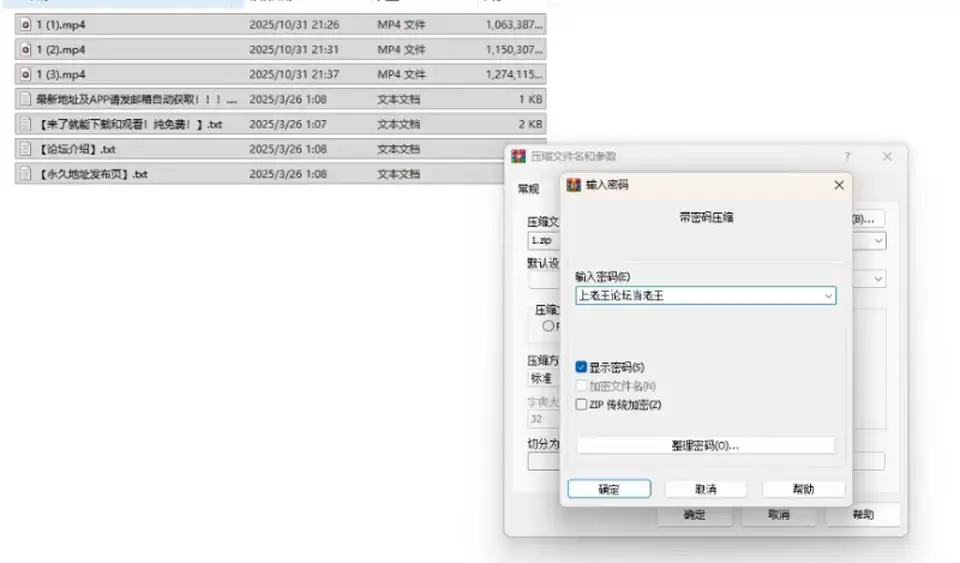Screen dimensions: 960x563
Task: Select the file name 1 (2).mp4
Action: [x=61, y=50]
